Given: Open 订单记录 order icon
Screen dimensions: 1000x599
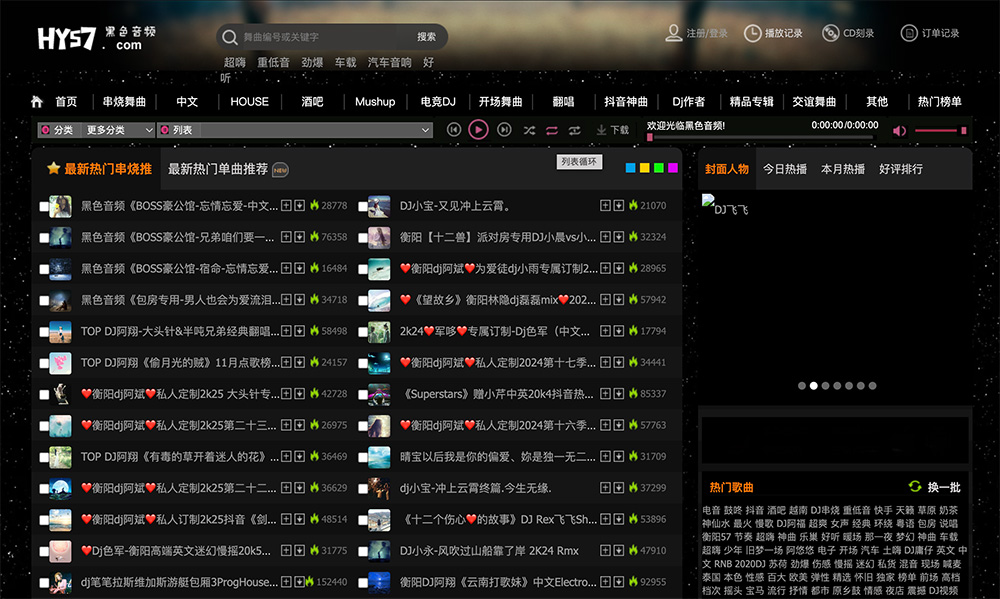Looking at the screenshot, I should (x=909, y=33).
